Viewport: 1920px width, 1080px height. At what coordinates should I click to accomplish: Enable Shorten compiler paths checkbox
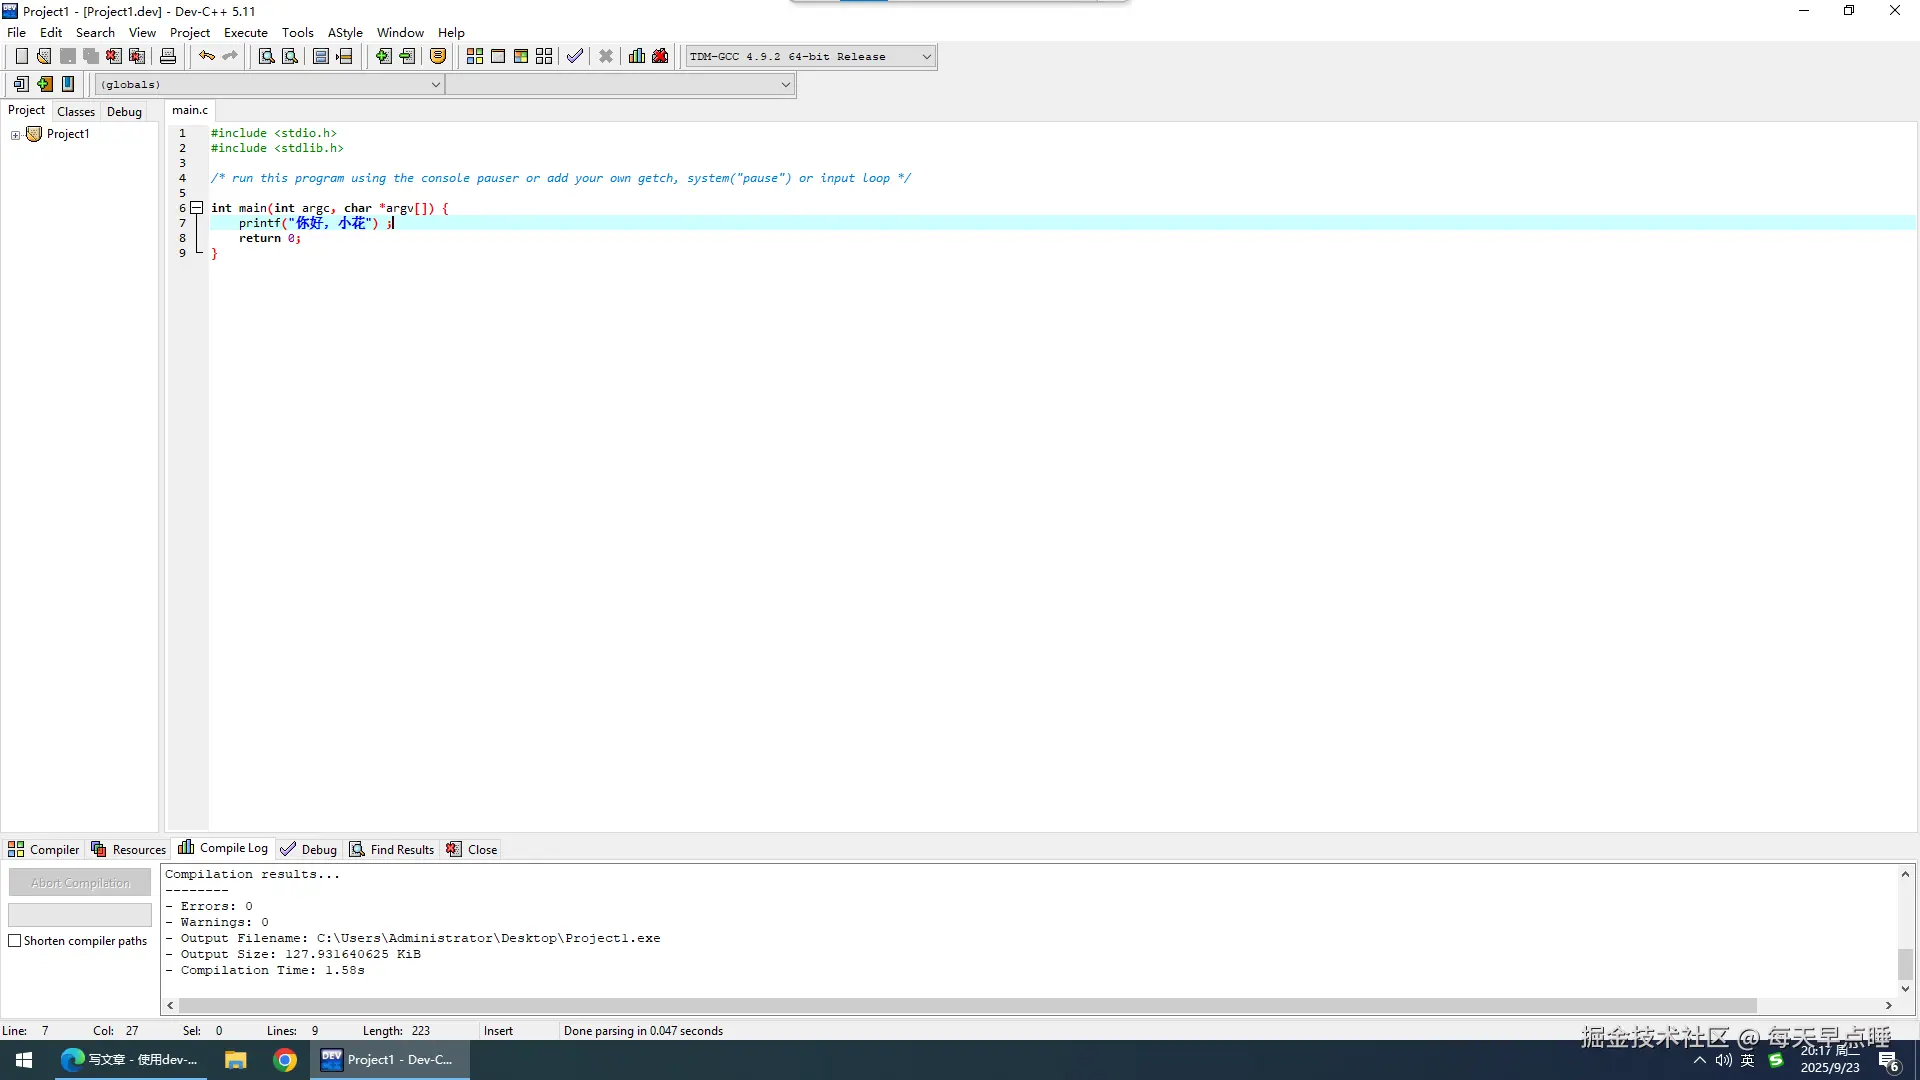(x=15, y=941)
